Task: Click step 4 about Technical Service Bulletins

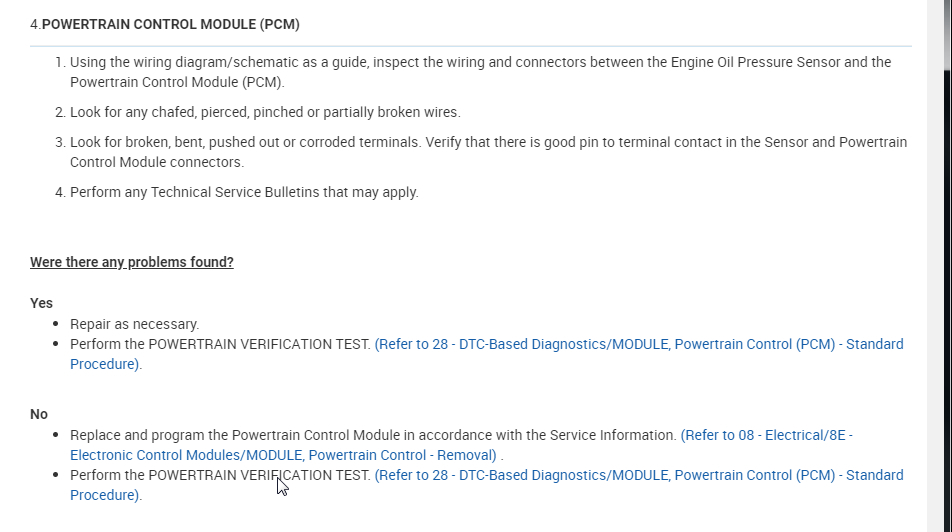Action: click(x=244, y=192)
